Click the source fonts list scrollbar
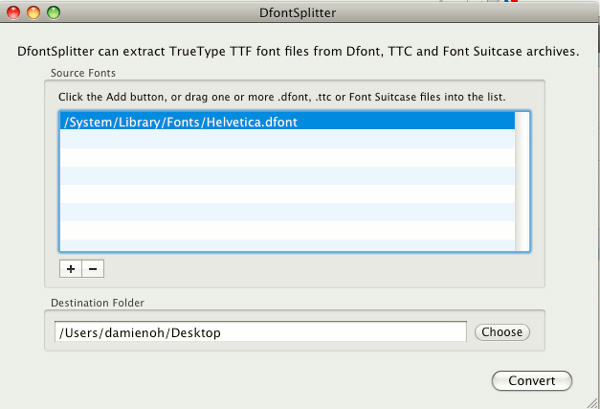This screenshot has height=409, width=600. [x=522, y=181]
